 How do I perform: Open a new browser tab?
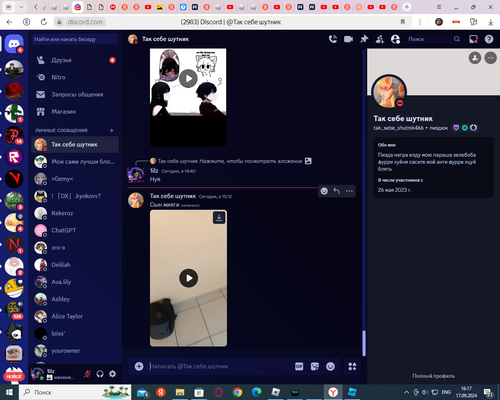pyautogui.click(x=407, y=7)
